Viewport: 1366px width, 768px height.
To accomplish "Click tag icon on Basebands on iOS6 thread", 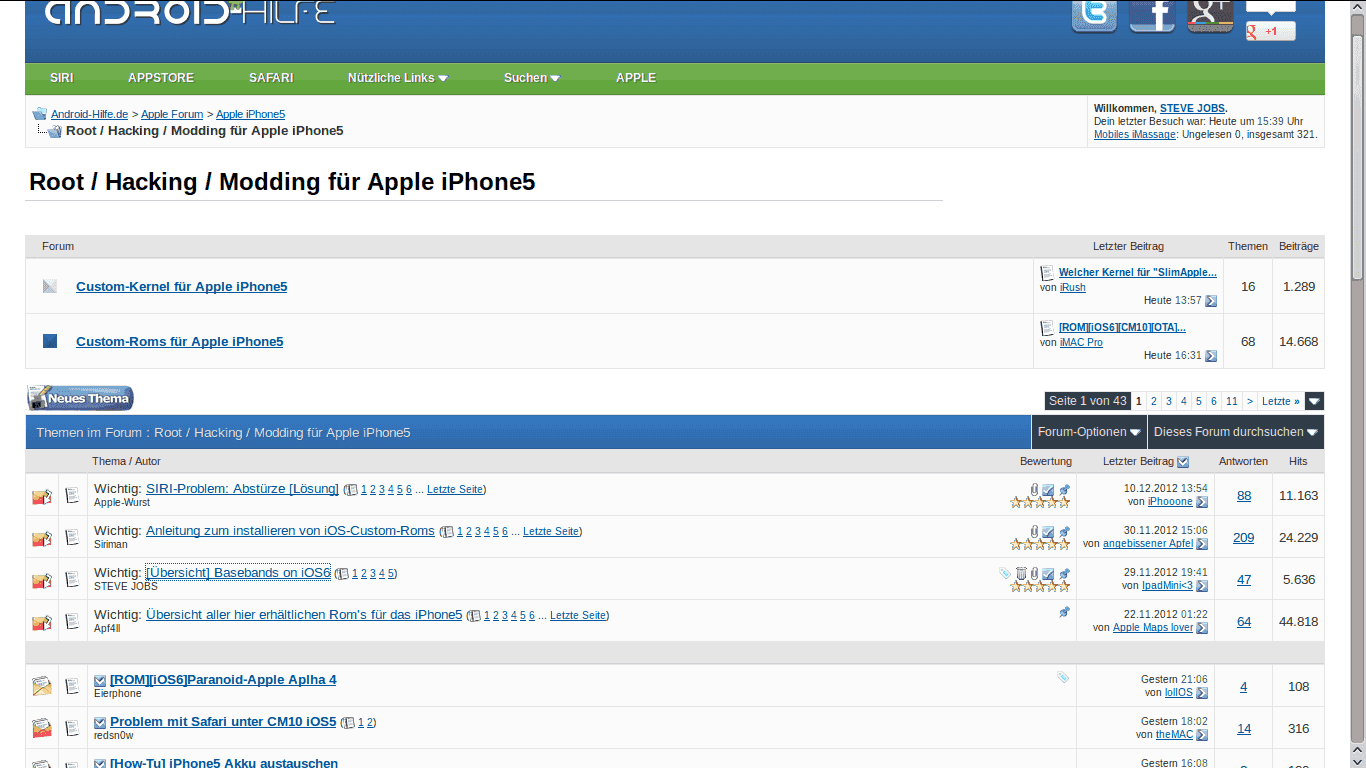I will click(1005, 573).
